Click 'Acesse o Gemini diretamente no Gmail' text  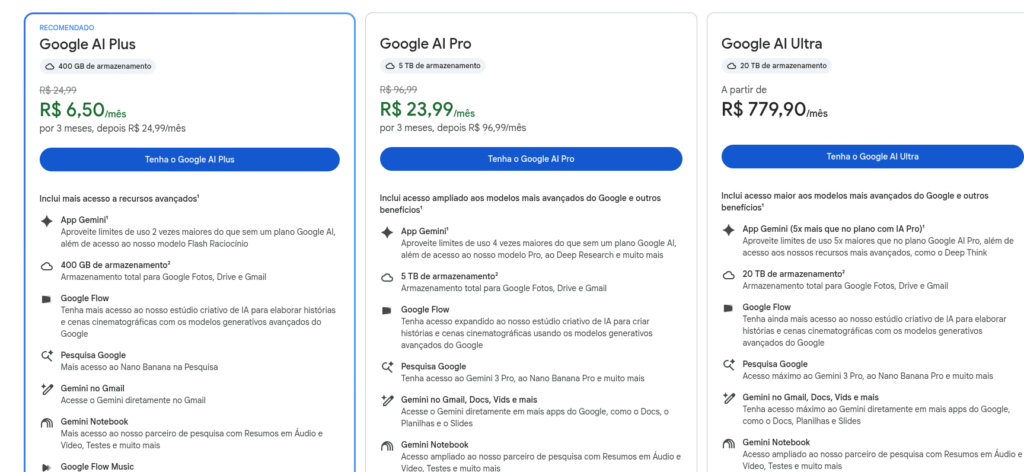coord(133,400)
